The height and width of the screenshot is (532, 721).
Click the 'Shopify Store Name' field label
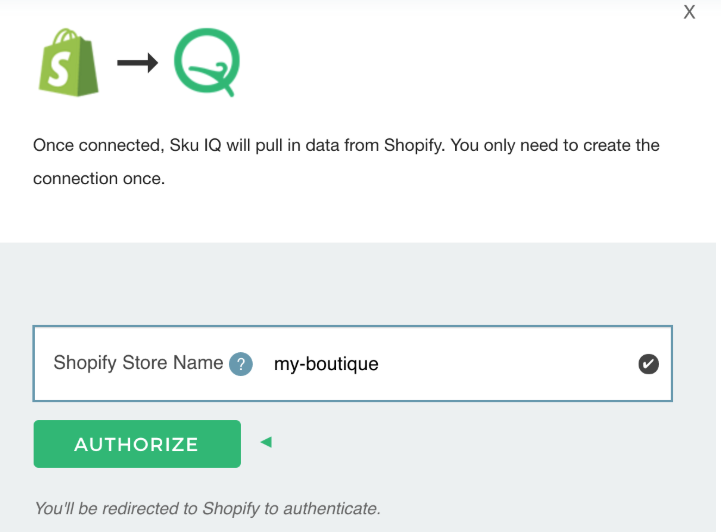(x=138, y=363)
